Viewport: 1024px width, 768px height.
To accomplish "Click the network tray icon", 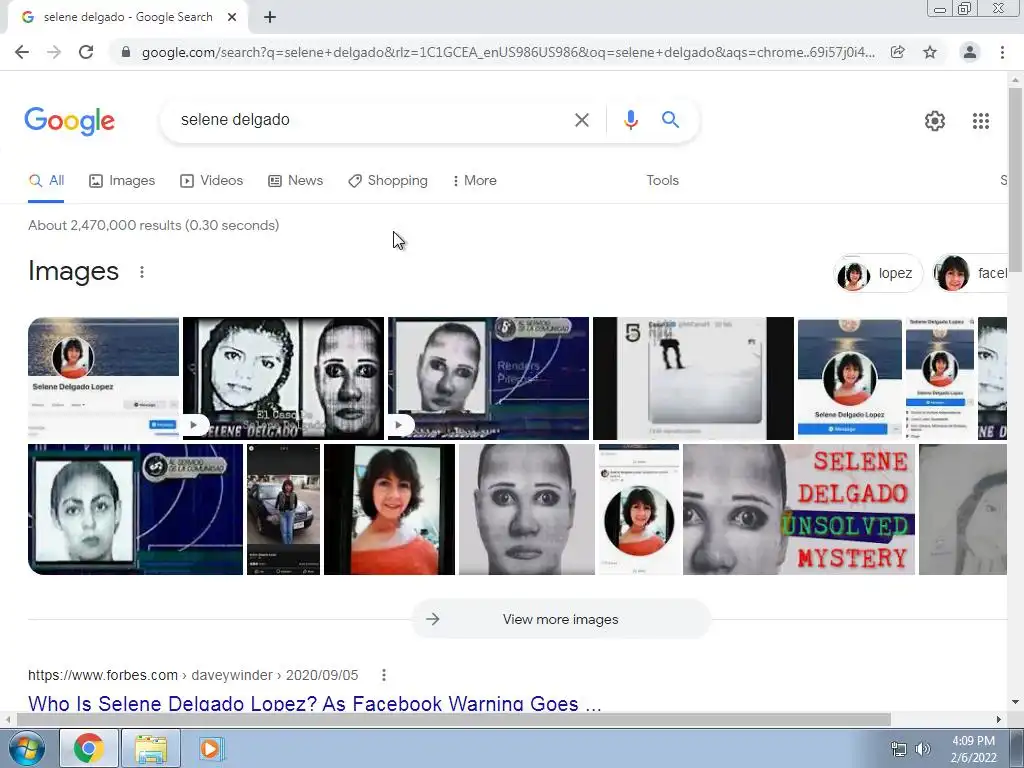I will point(899,749).
